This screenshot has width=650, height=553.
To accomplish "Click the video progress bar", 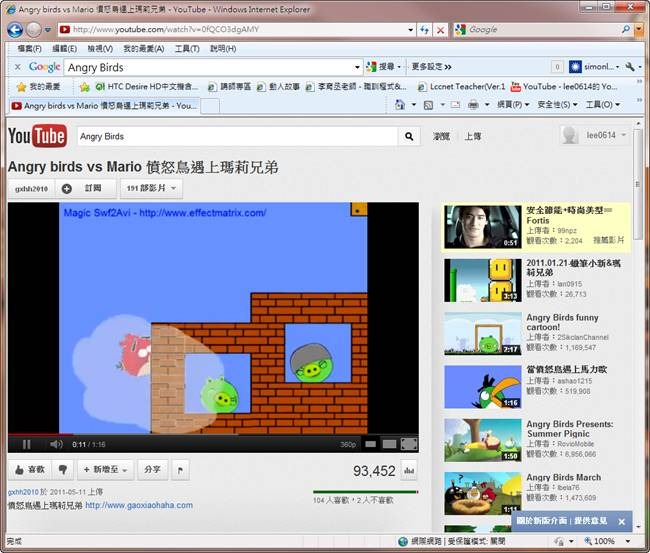I will pyautogui.click(x=213, y=434).
